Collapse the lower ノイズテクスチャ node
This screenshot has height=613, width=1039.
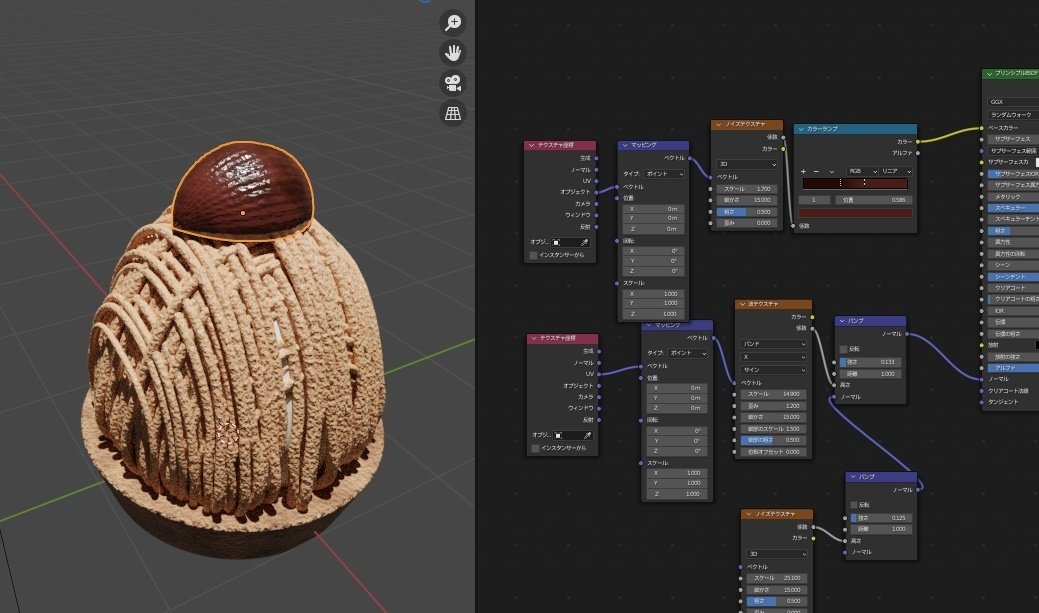tap(748, 514)
